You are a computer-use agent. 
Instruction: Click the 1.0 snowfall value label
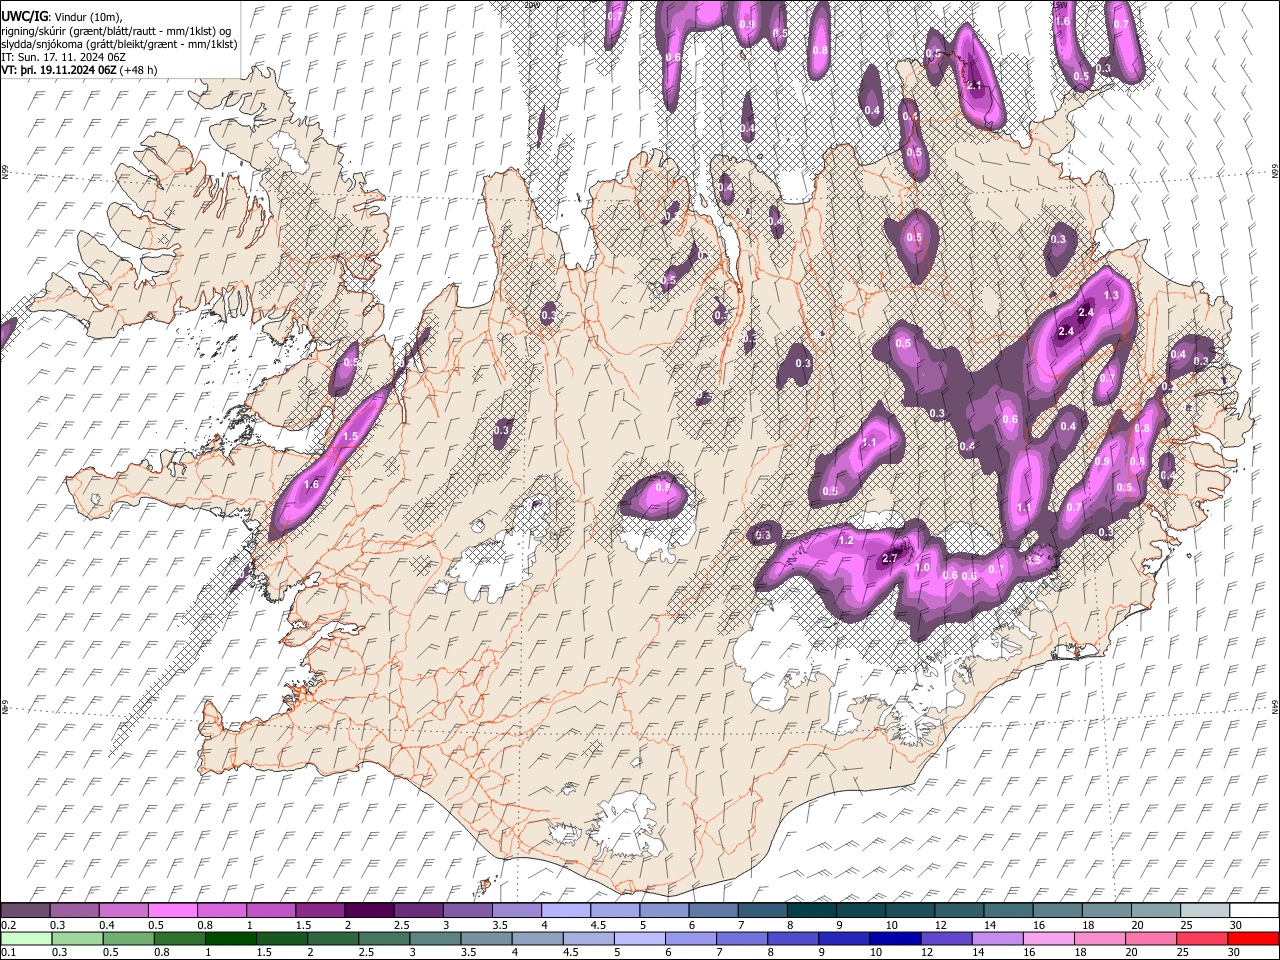pos(922,567)
